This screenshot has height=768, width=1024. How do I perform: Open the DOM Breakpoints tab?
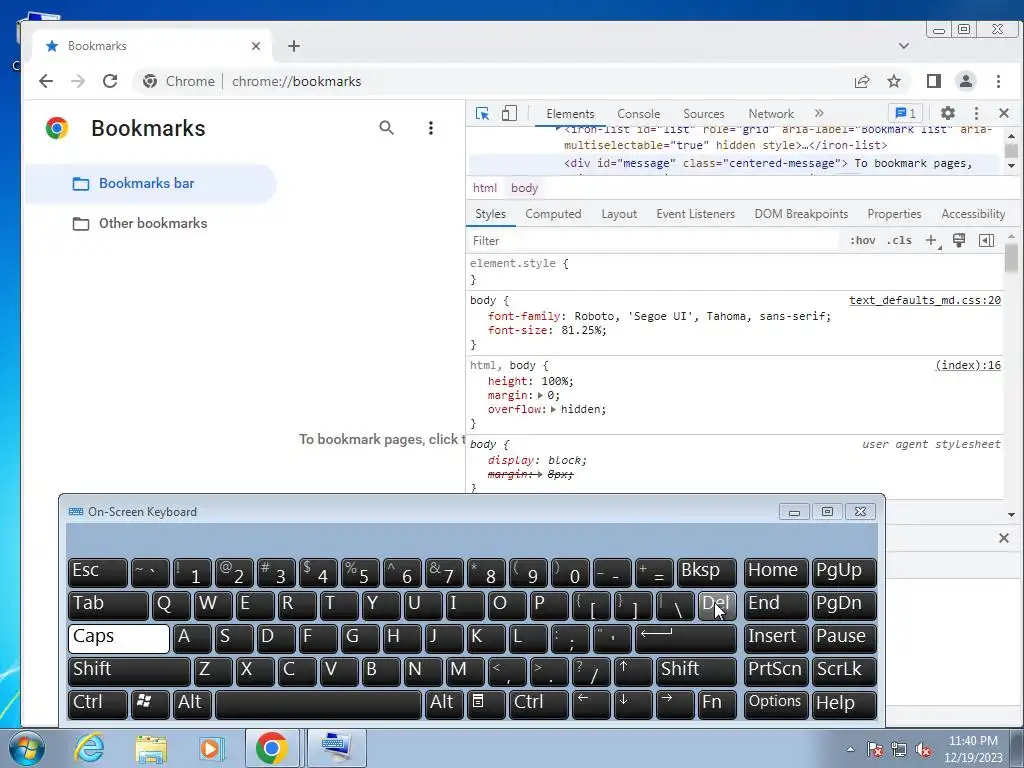(x=801, y=214)
